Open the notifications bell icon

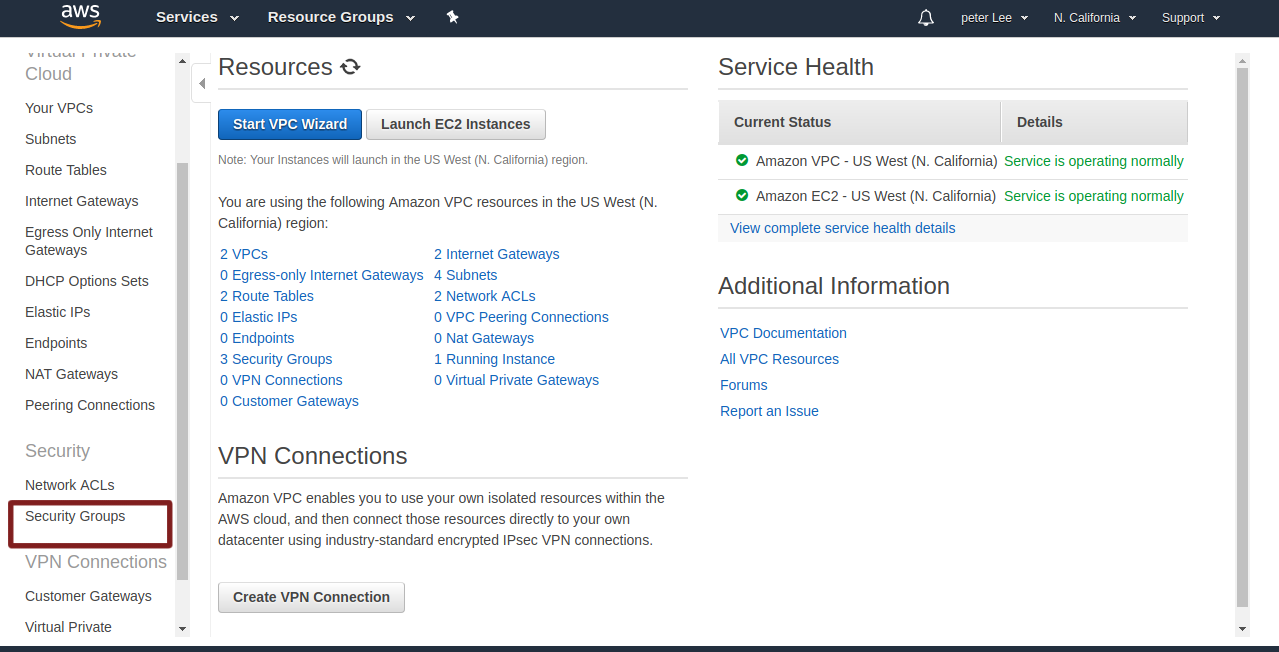(925, 18)
